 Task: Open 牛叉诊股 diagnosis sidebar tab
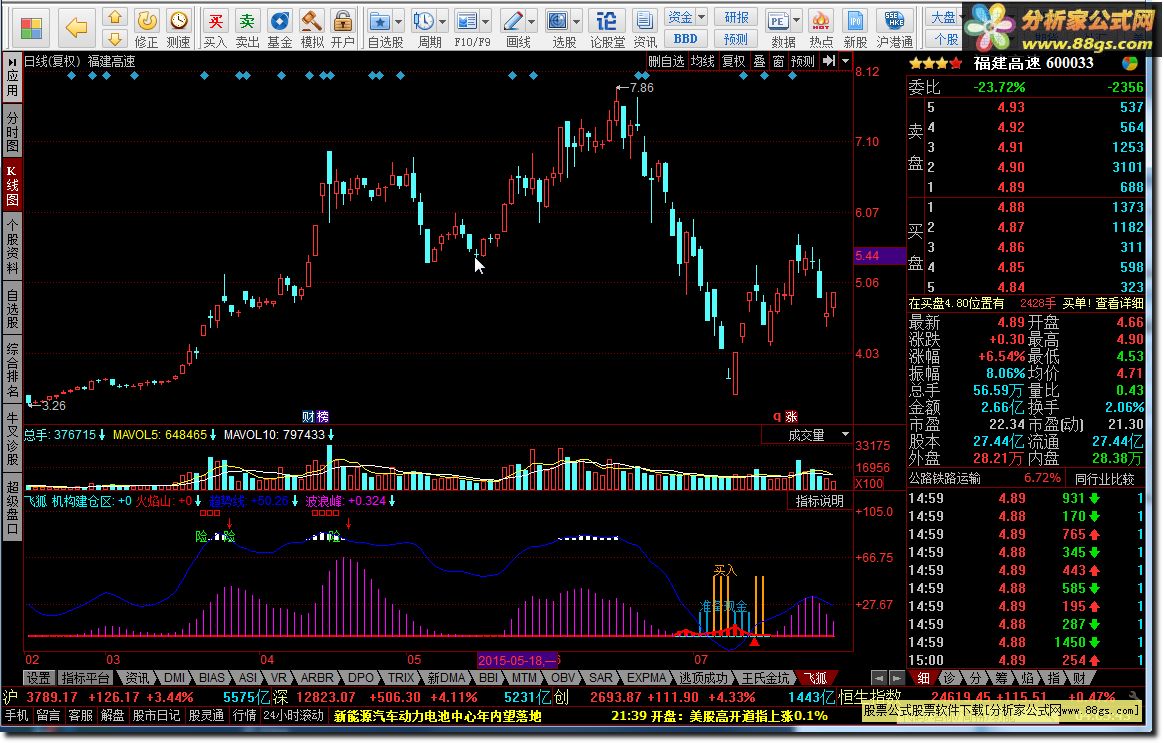tap(12, 439)
